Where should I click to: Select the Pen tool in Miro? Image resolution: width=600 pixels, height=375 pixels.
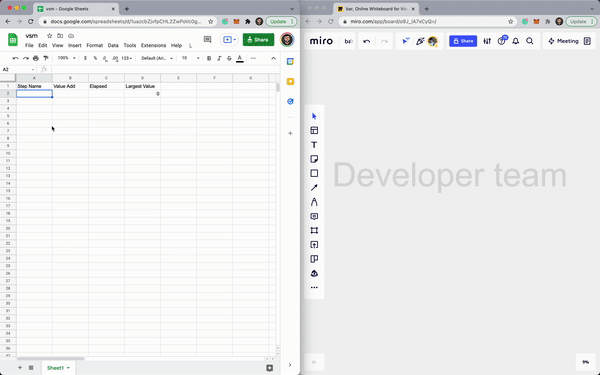click(x=314, y=202)
